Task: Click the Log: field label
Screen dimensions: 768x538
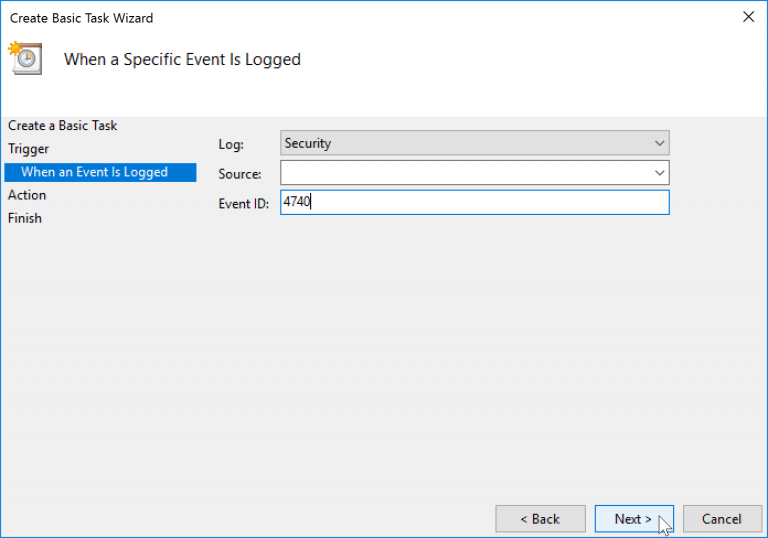Action: [x=231, y=145]
